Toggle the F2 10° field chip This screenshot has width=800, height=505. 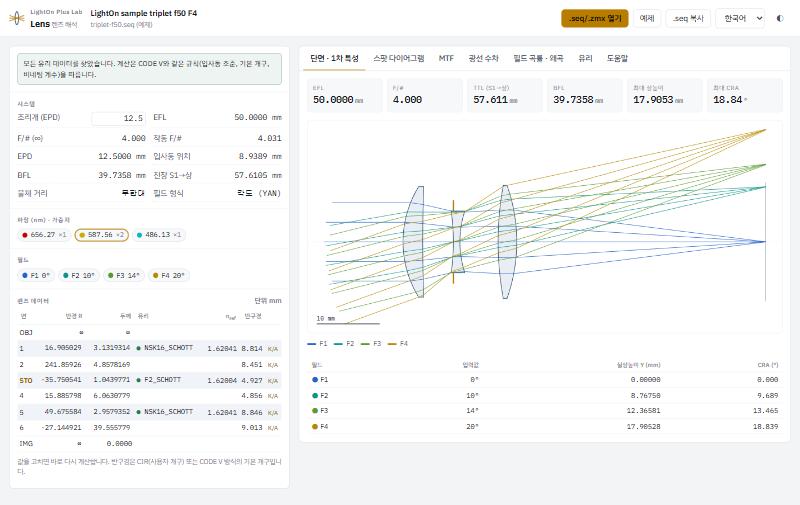(x=79, y=275)
